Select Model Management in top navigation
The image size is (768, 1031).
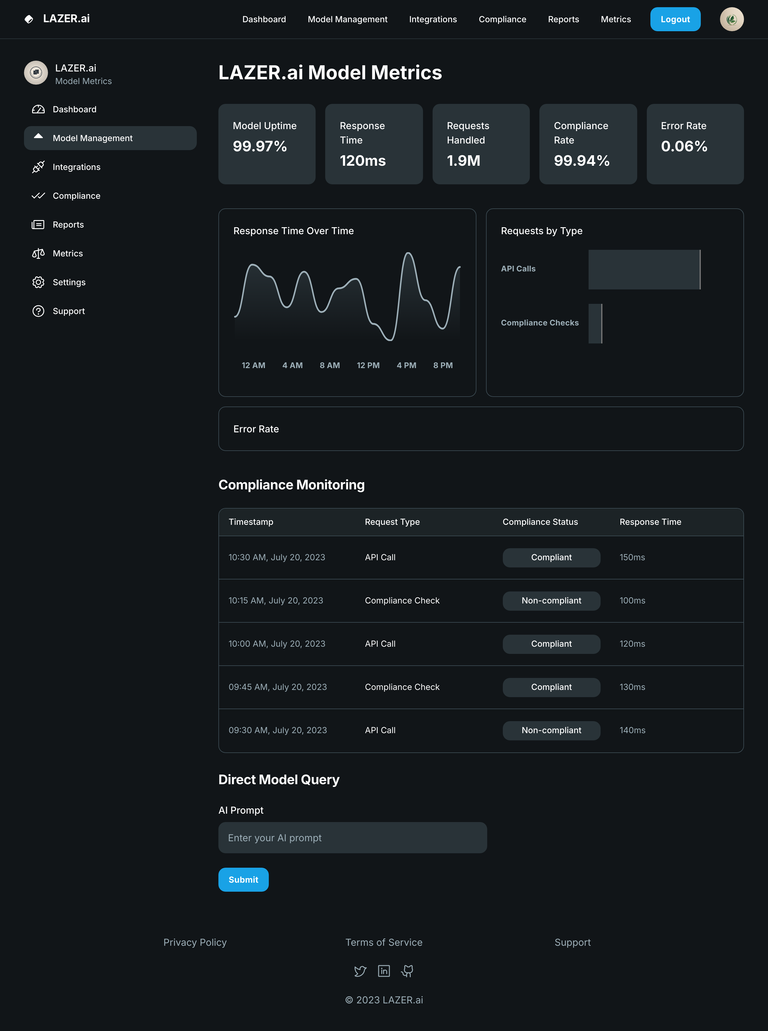click(x=347, y=19)
